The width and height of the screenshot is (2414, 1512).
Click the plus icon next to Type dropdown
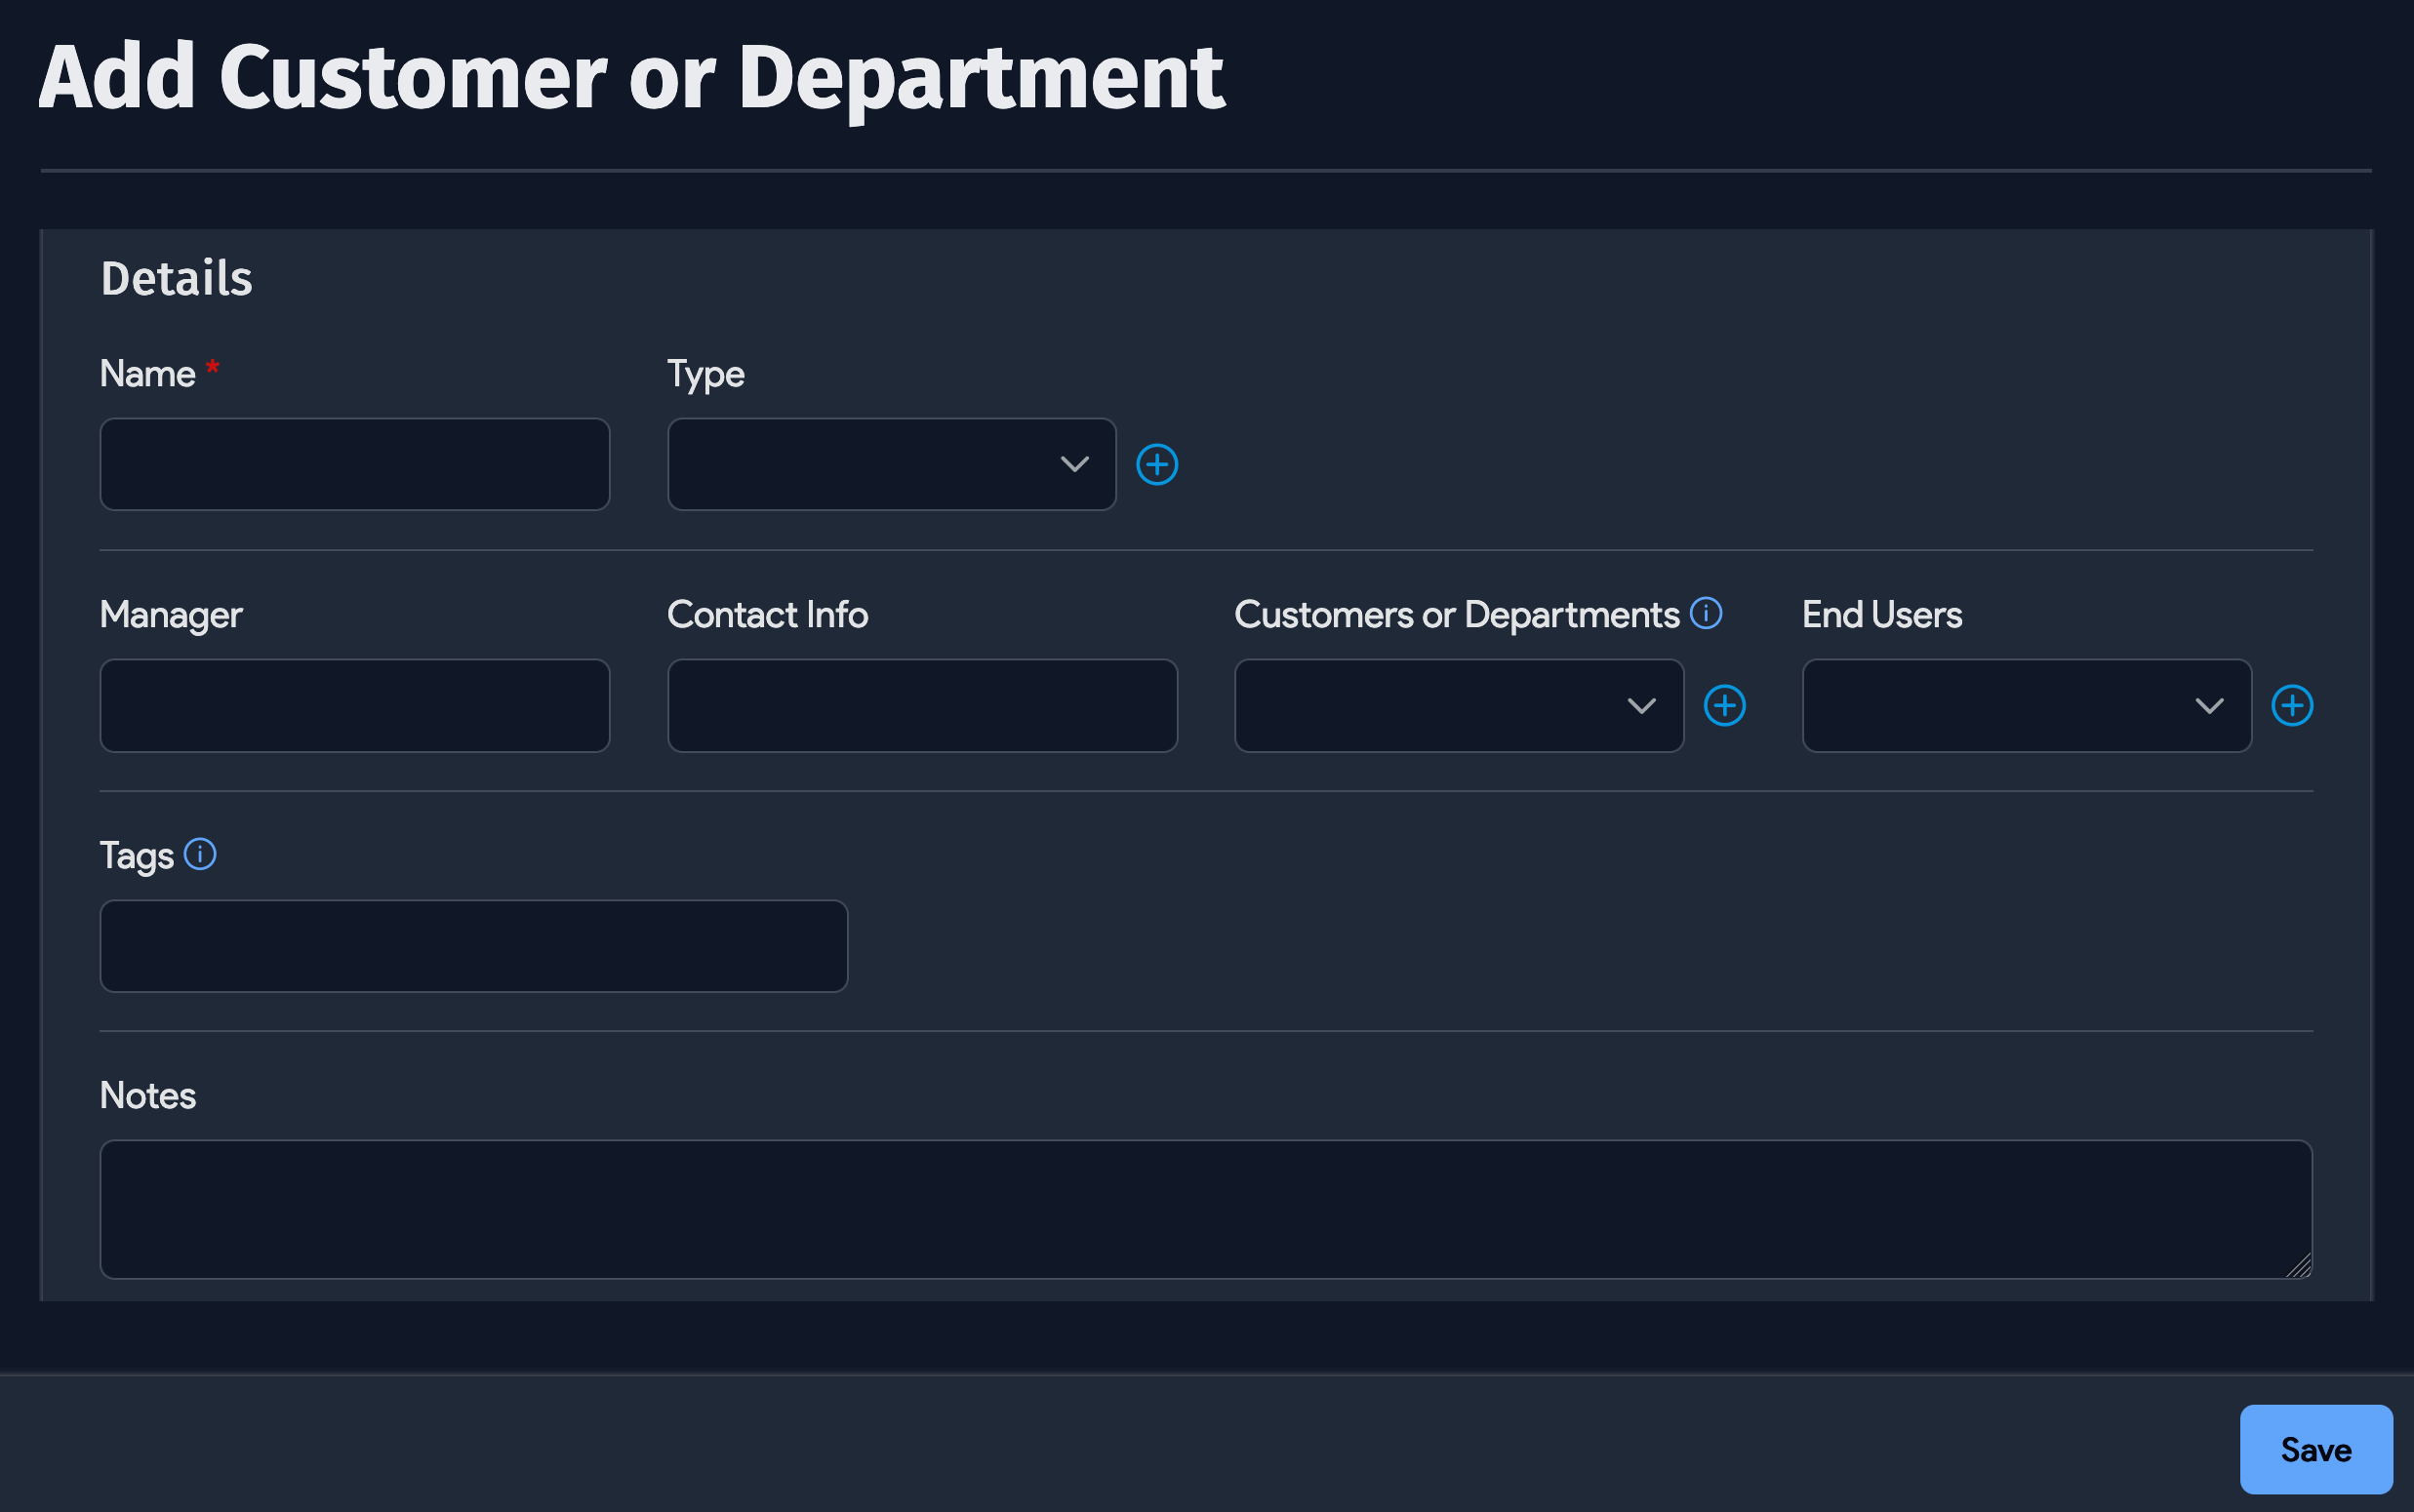coord(1157,463)
